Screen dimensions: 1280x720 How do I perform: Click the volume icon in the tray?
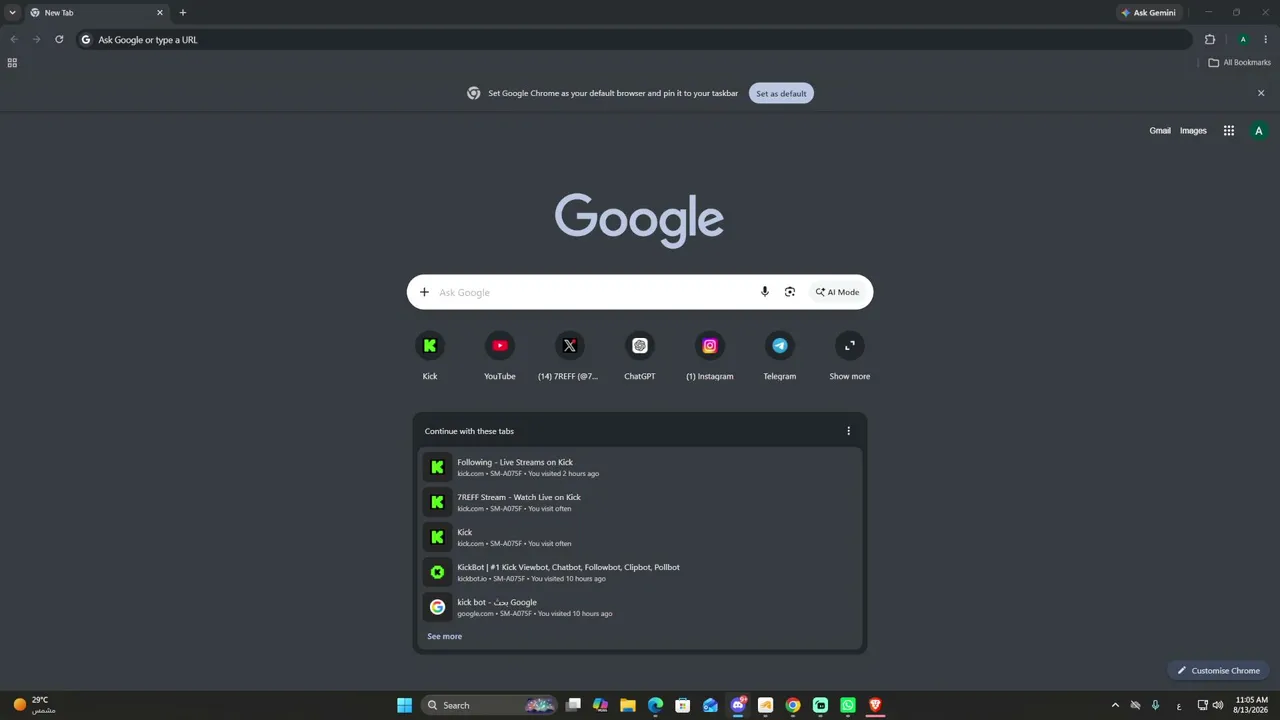tap(1217, 705)
